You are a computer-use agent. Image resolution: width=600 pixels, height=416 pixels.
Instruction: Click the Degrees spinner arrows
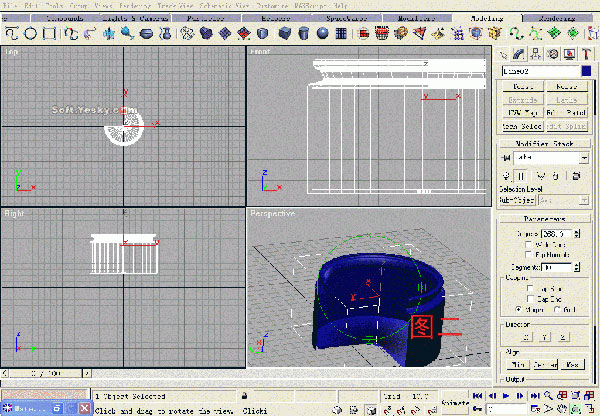(577, 233)
